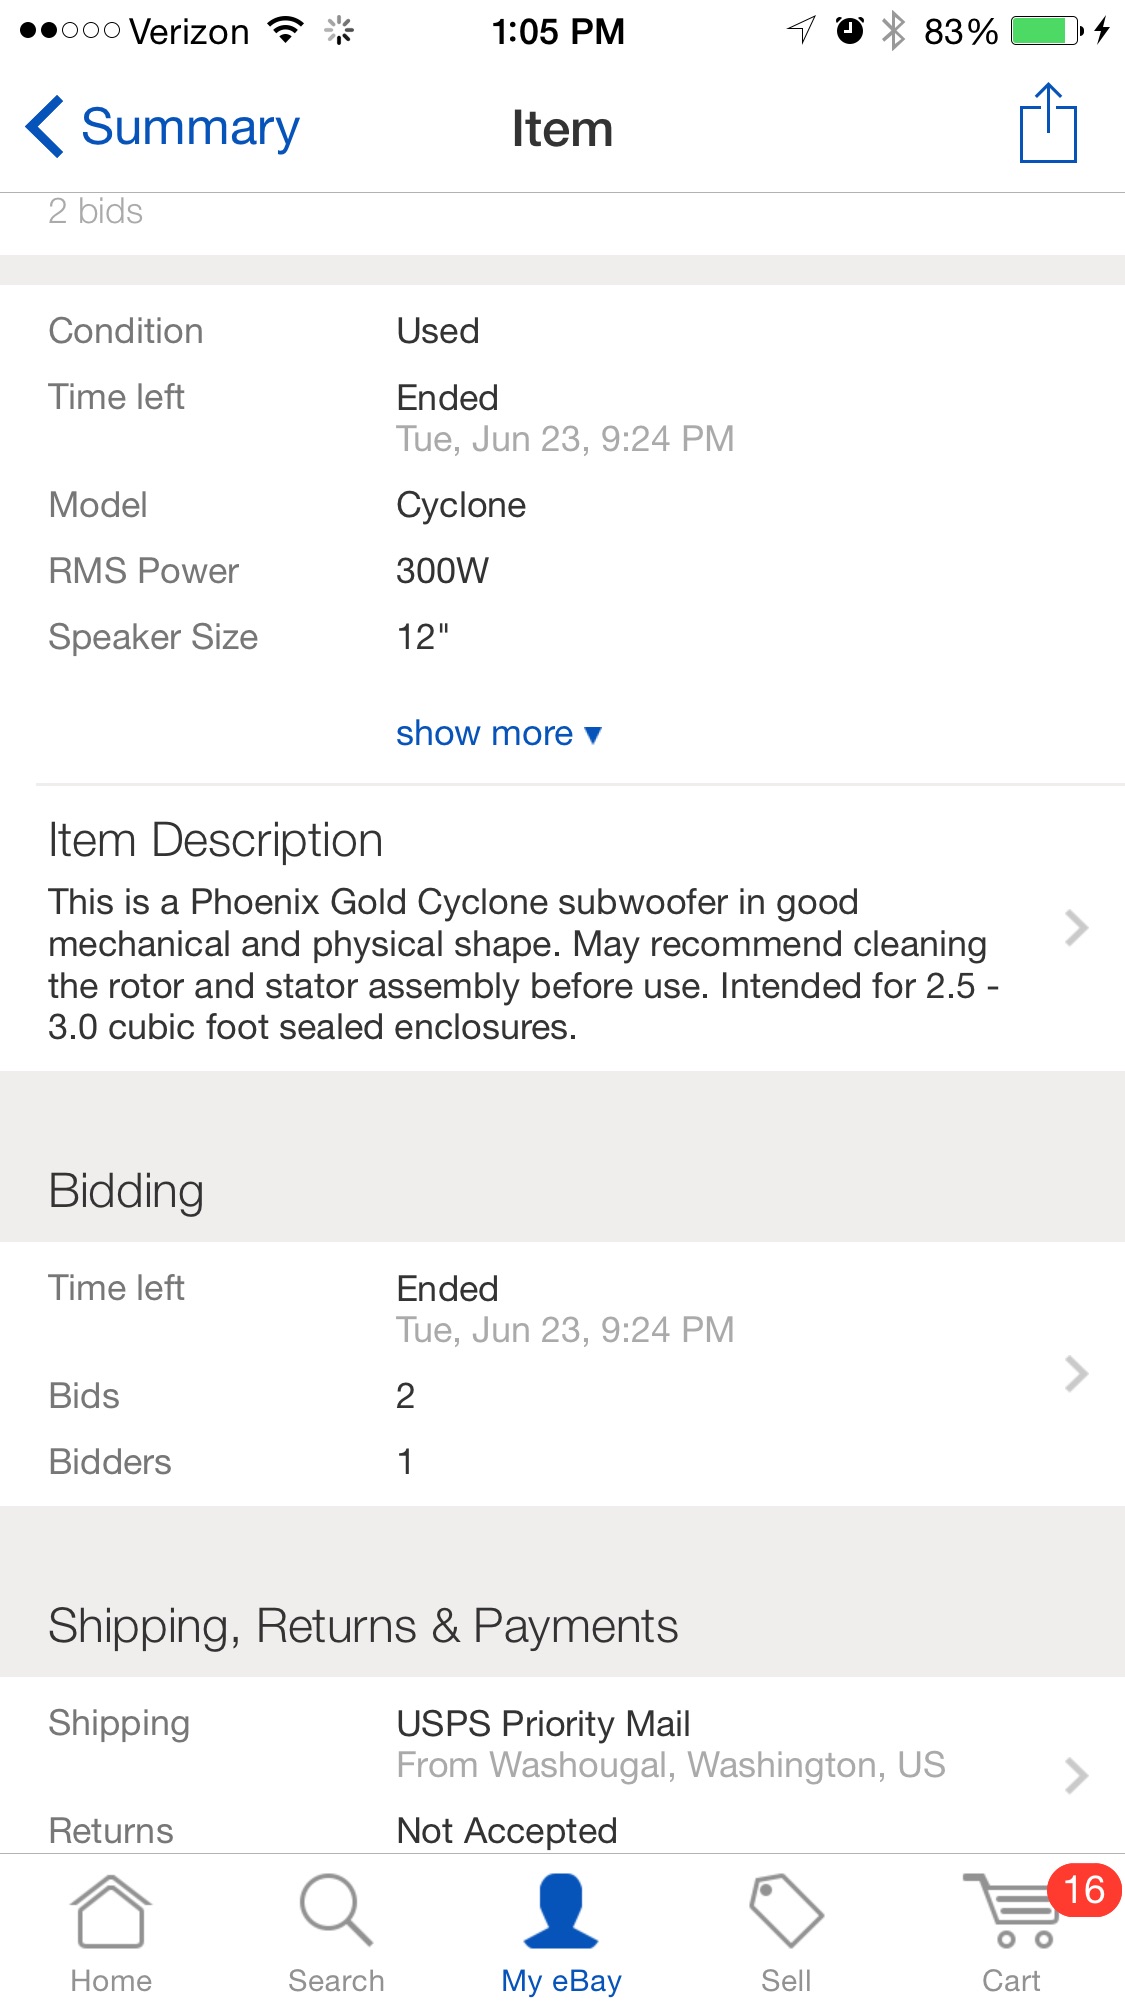
Task: Open bidding details chevron
Action: [x=1076, y=1374]
